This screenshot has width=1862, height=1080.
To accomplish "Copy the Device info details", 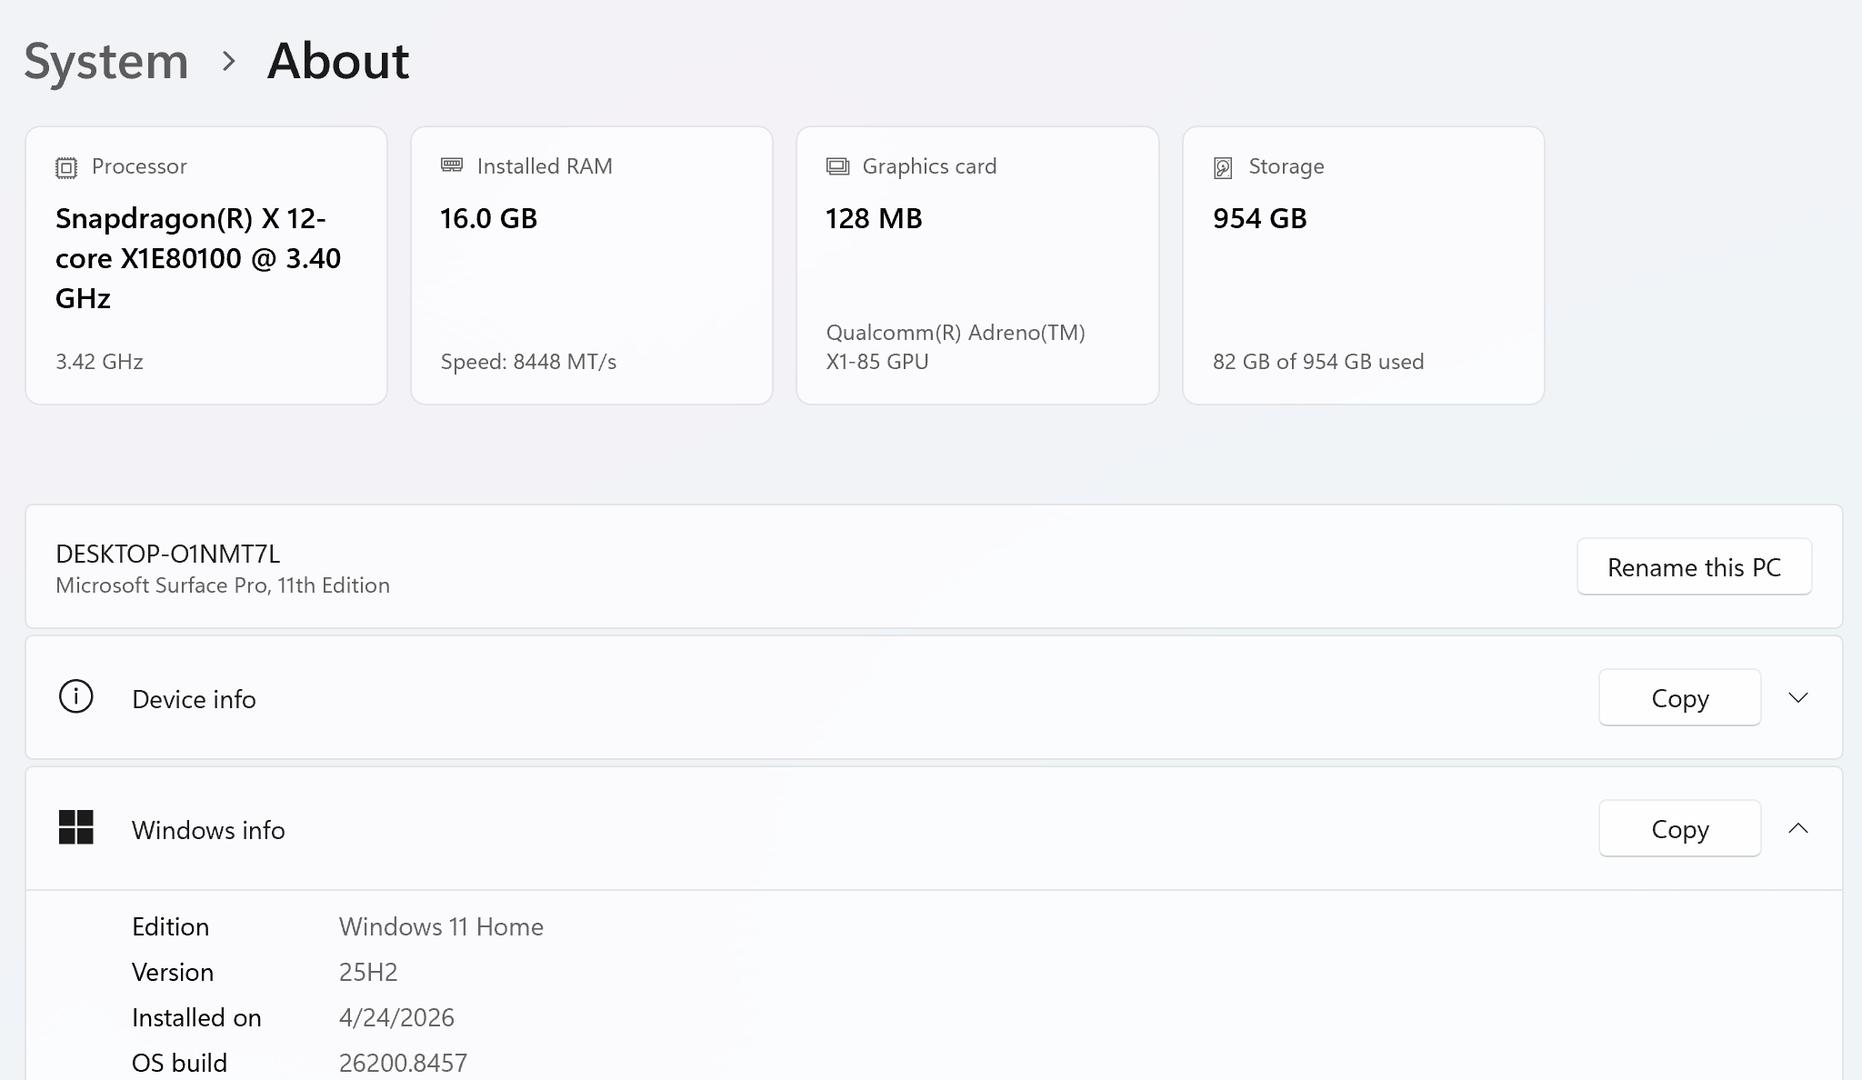I will [1680, 698].
